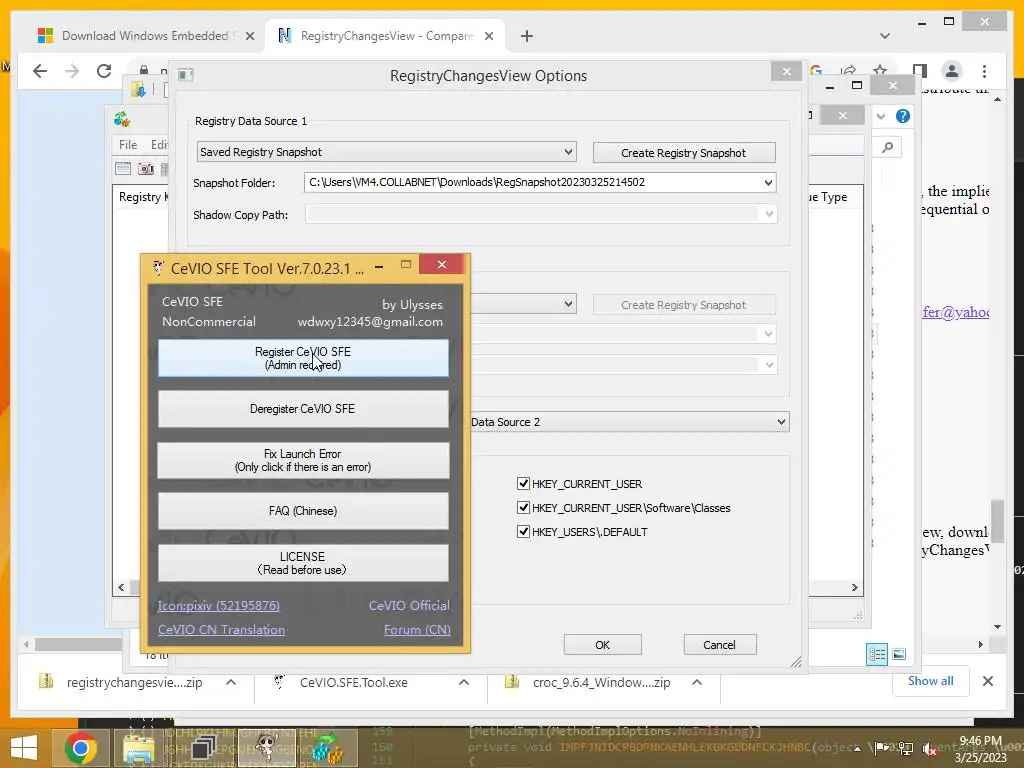The image size is (1024, 768).
Task: Click the RegistryChangesView taskbar icon
Action: tap(327, 748)
